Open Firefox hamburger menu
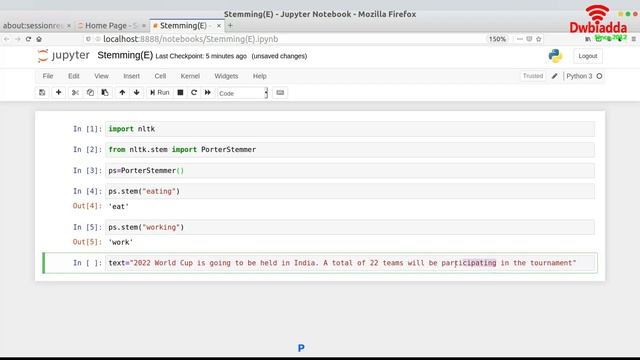640x360 pixels. (x=633, y=39)
